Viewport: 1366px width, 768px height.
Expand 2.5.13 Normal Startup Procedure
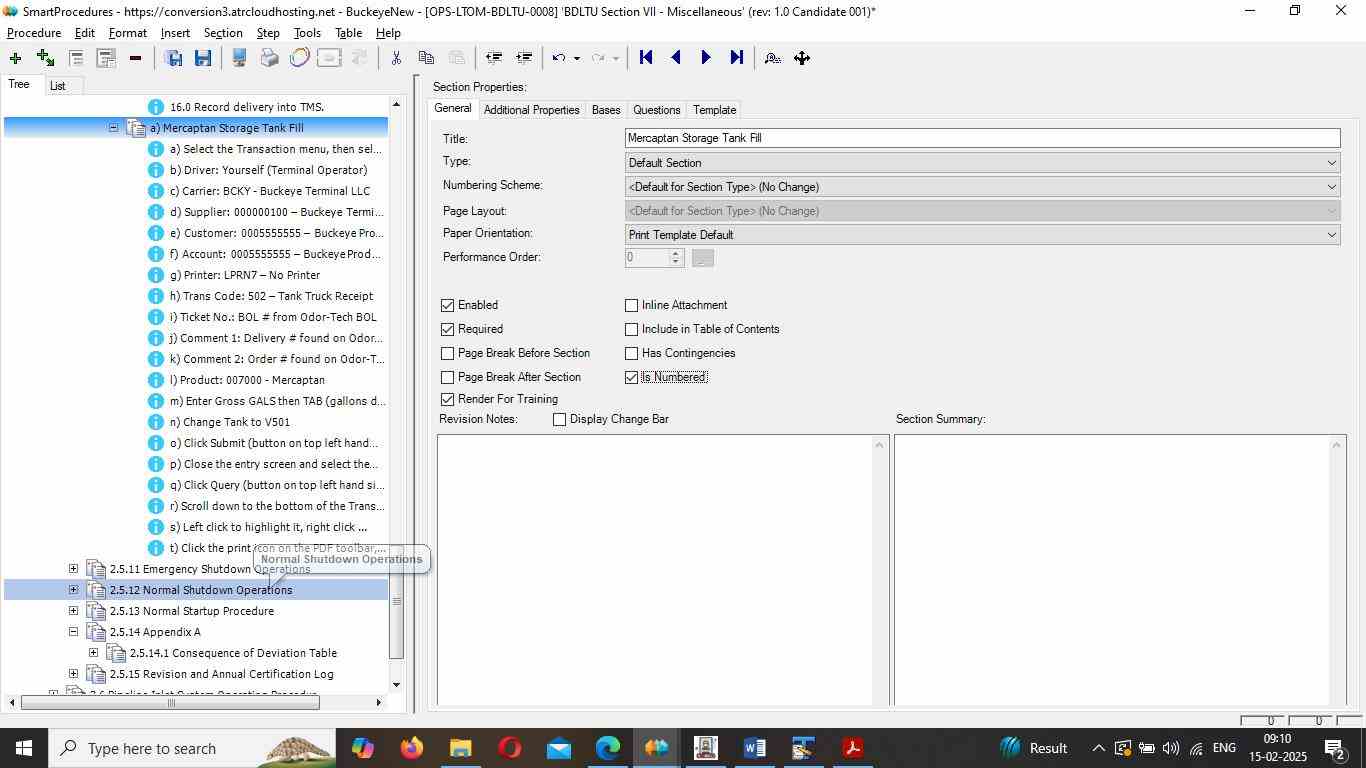(x=73, y=611)
